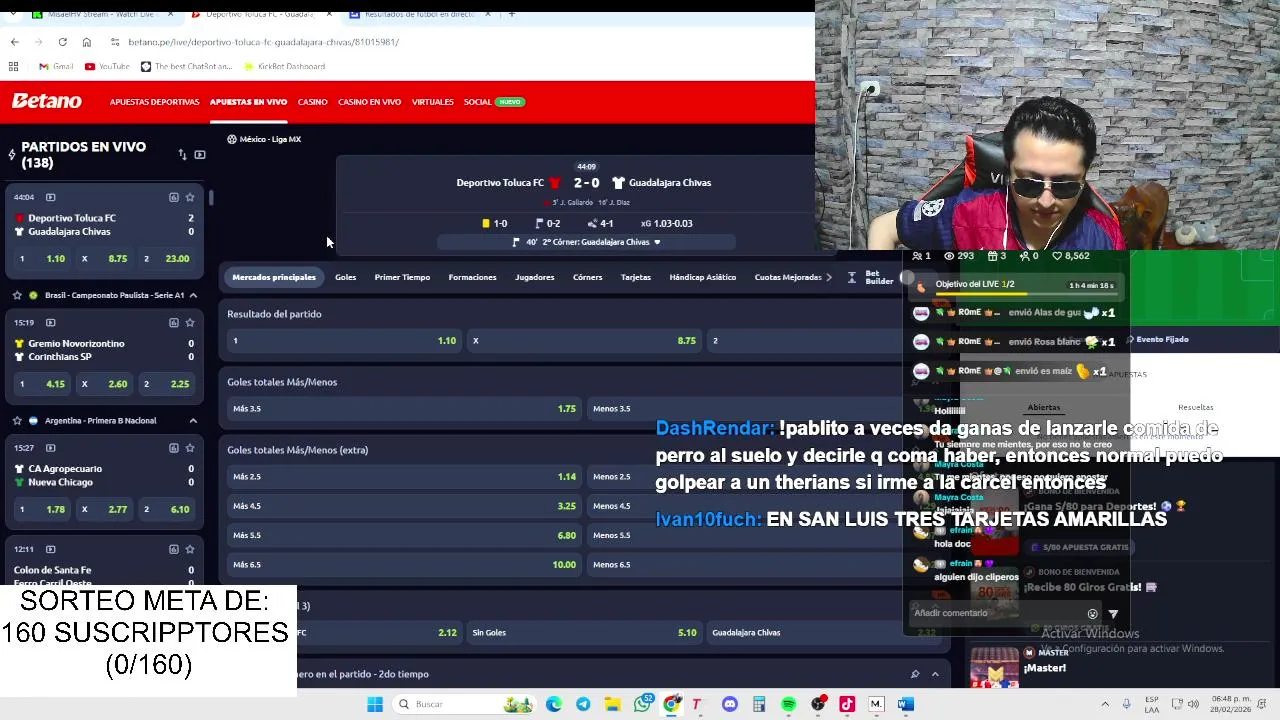Screen dimensions: 1280x720
Task: Favorite the Colon de Santa Fe match star
Action: [x=190, y=549]
